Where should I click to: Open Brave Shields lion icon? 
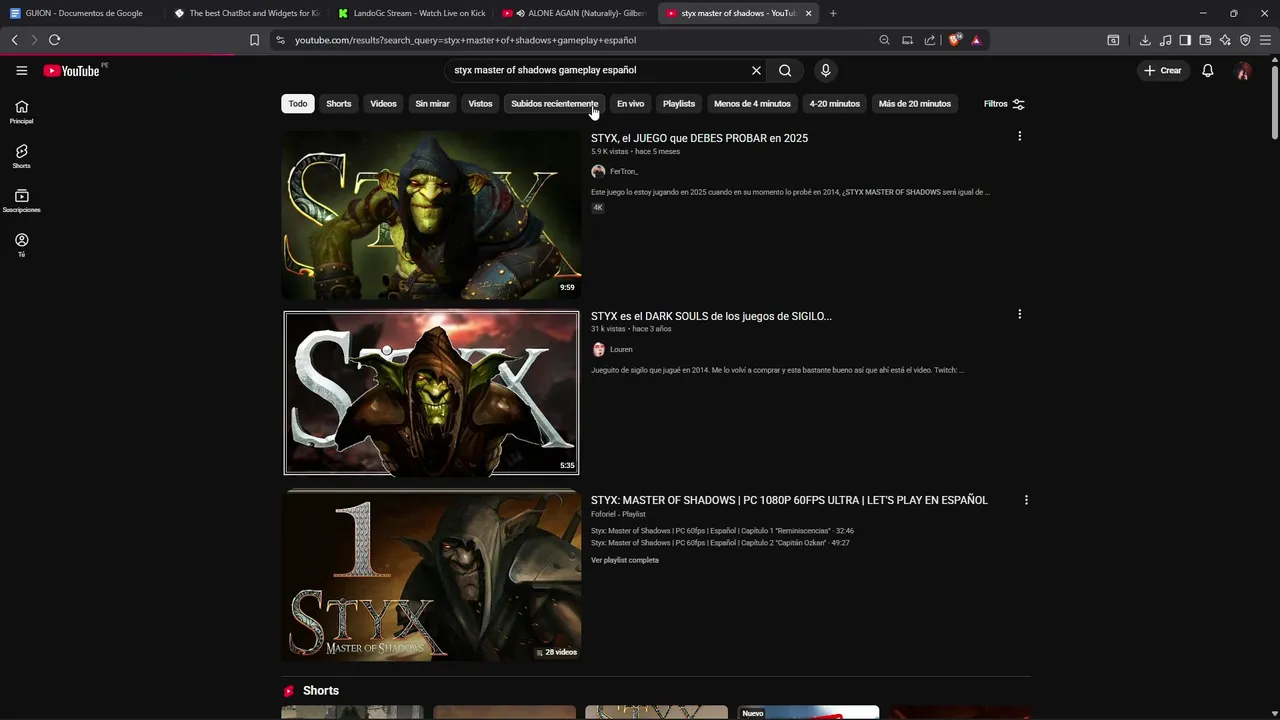pyautogui.click(x=954, y=40)
